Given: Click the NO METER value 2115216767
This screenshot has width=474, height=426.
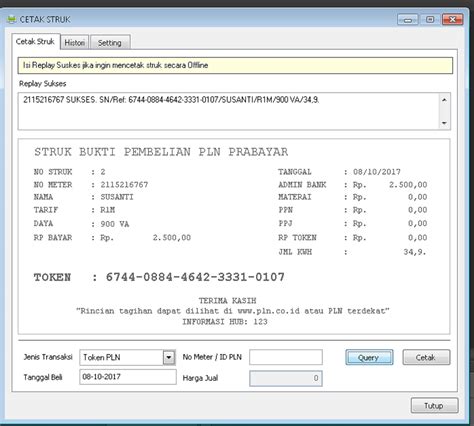Looking at the screenshot, I should pos(124,185).
